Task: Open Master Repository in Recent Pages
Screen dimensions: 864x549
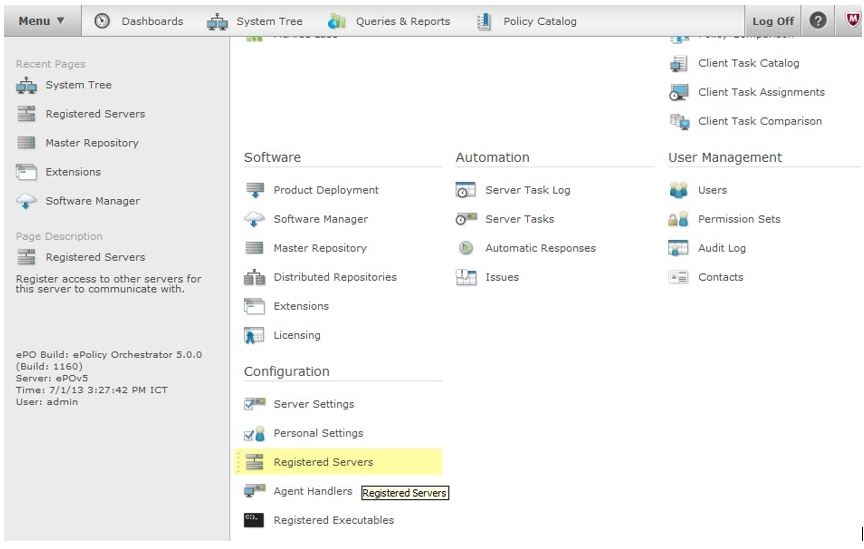Action: 92,143
